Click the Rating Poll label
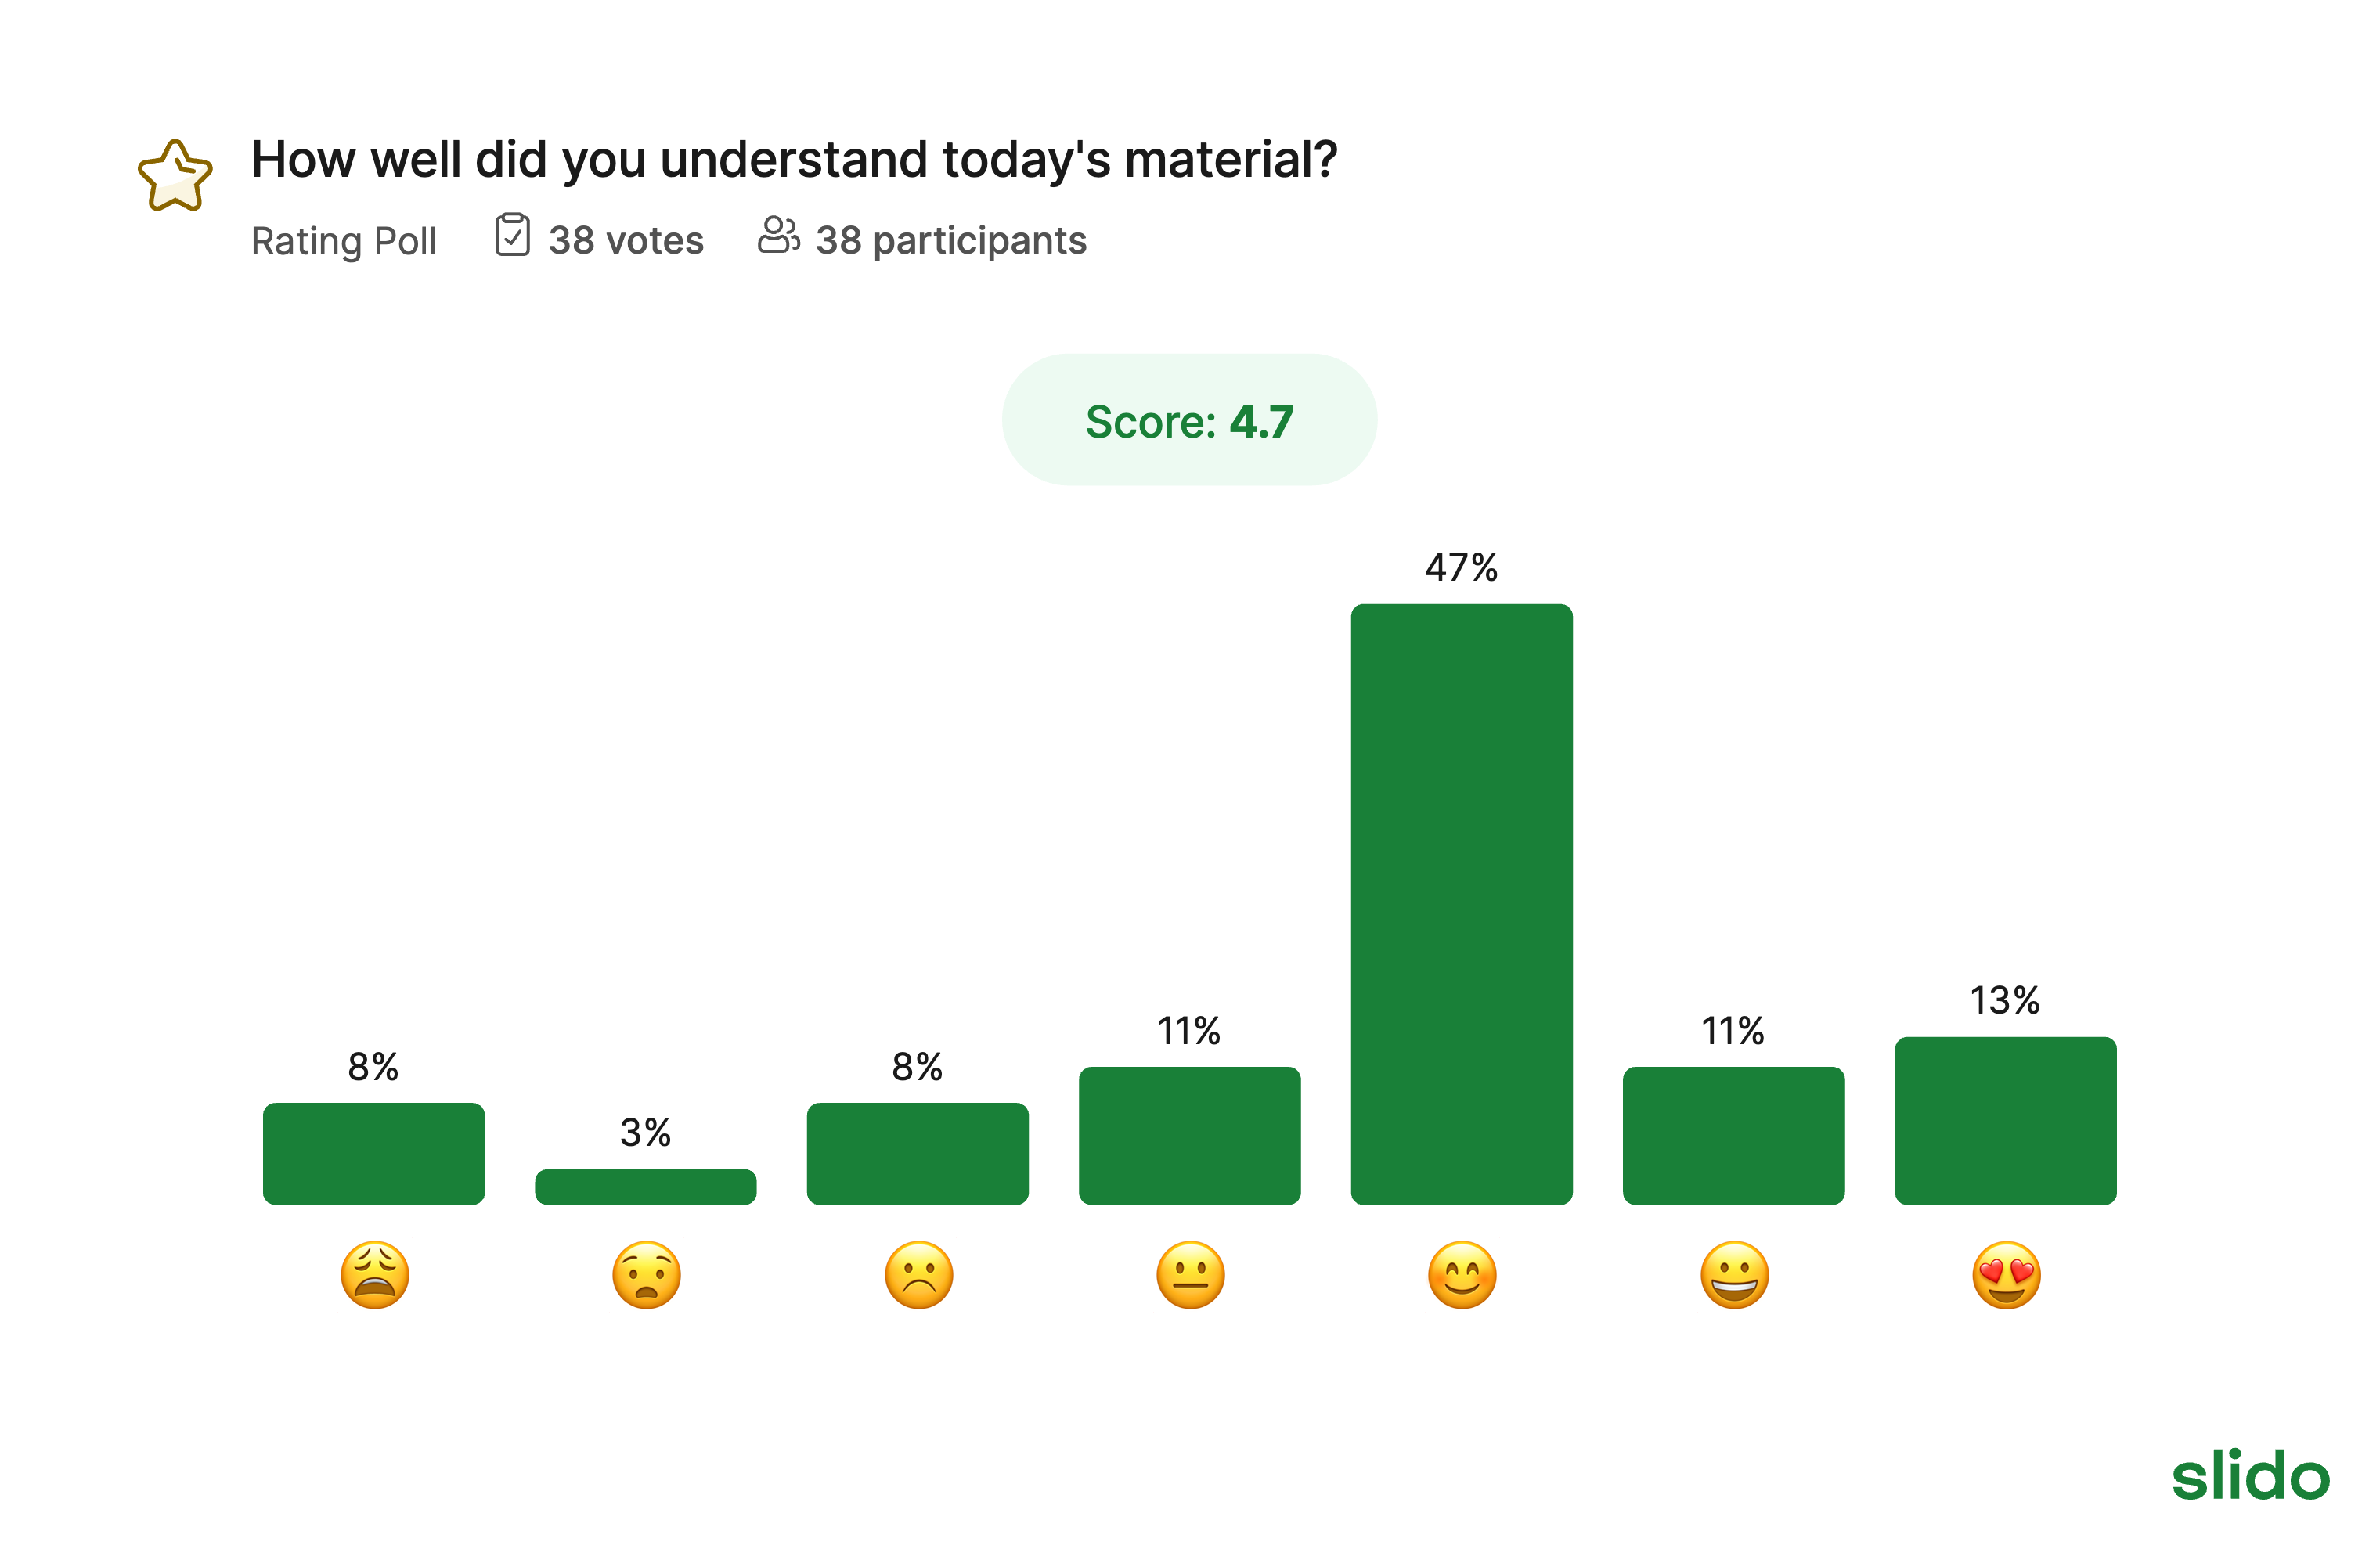 pos(344,241)
